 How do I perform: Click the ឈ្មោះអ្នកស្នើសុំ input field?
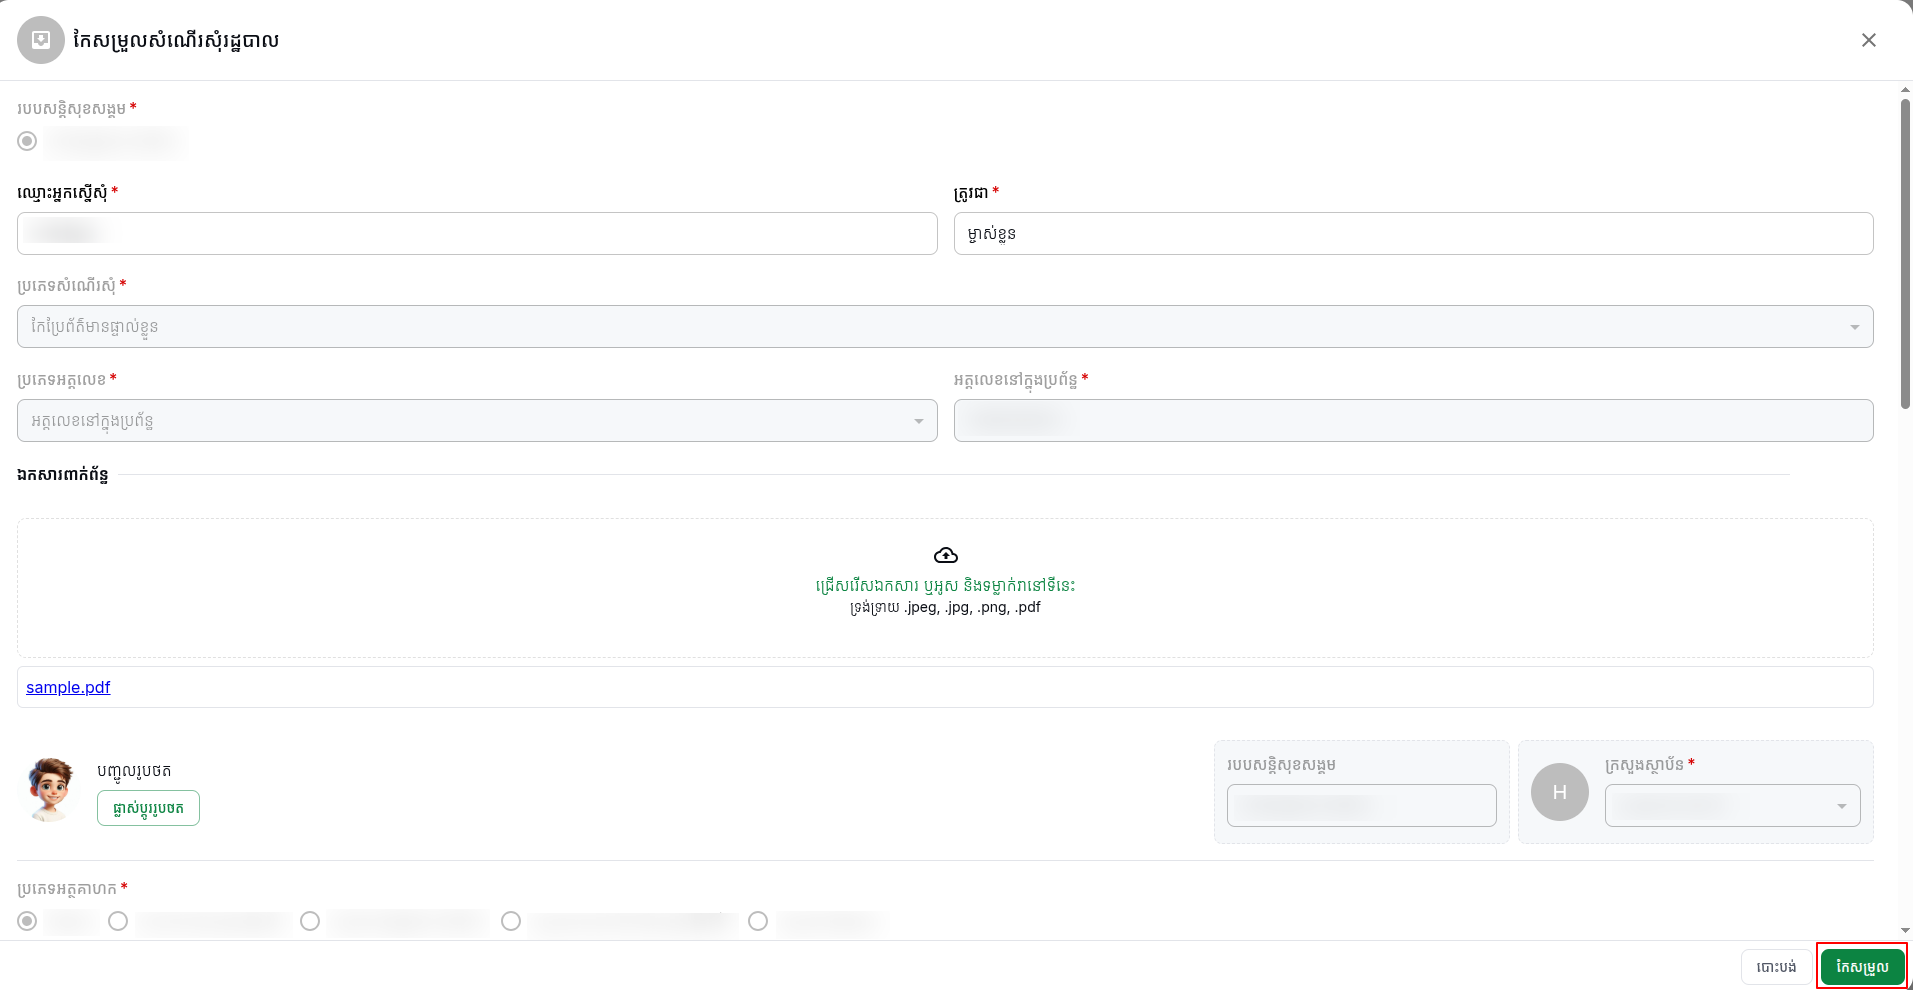[x=477, y=233]
